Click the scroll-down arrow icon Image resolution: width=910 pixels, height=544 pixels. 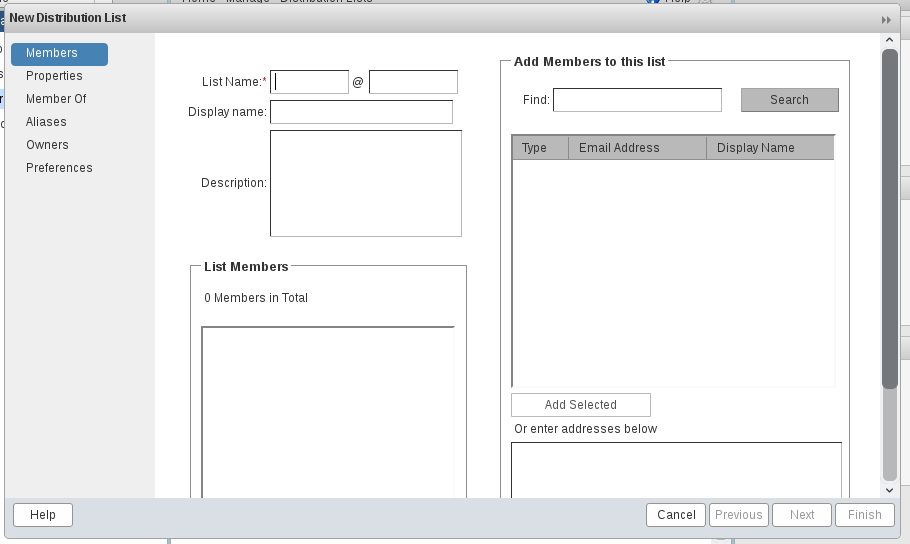(x=890, y=490)
